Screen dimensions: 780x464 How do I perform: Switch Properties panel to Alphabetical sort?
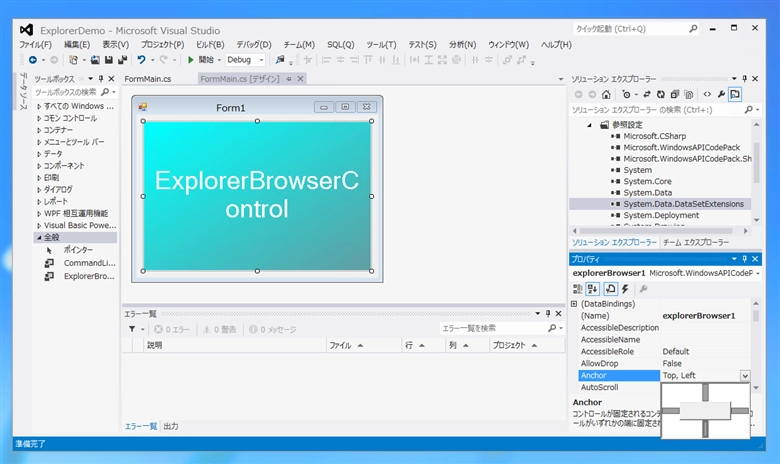pyautogui.click(x=592, y=289)
